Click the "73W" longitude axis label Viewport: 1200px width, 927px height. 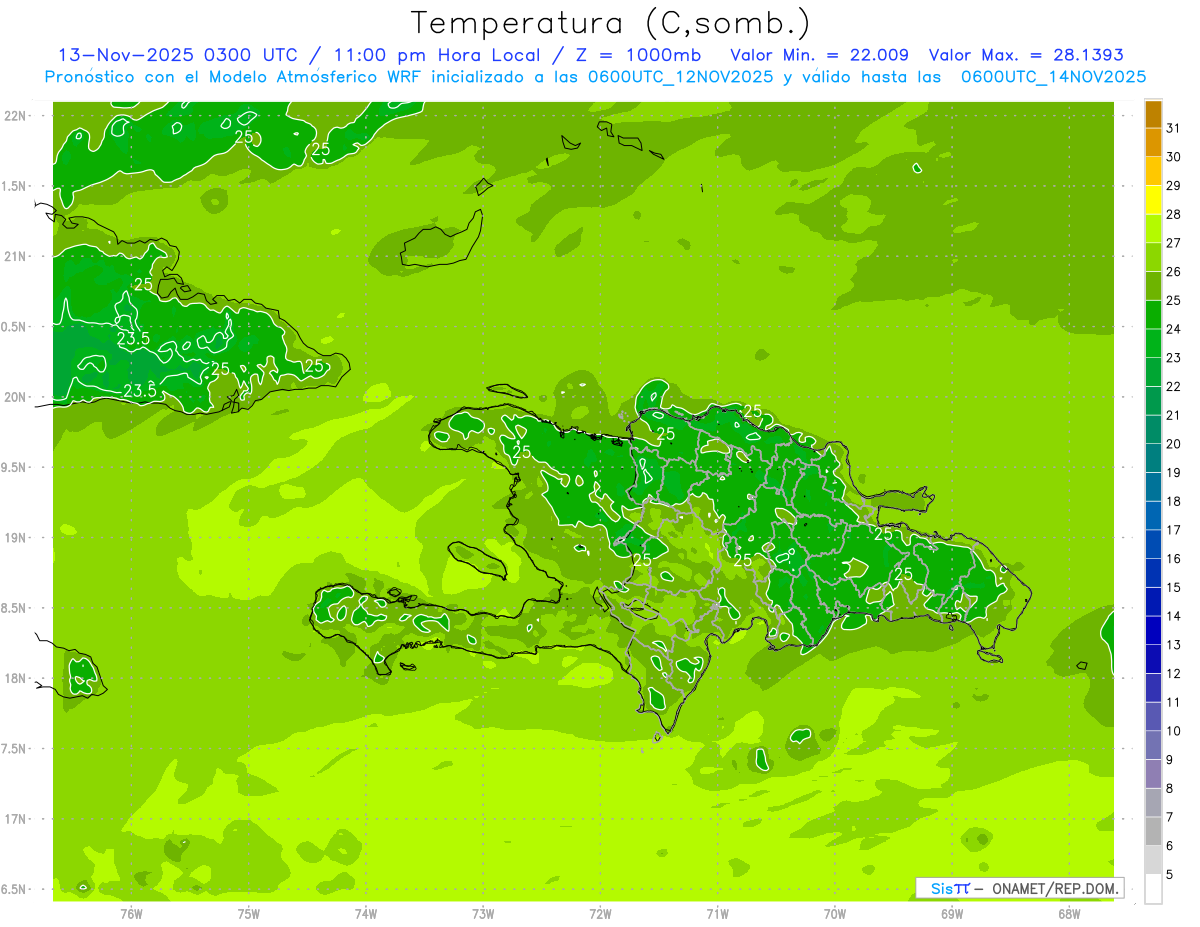[x=483, y=914]
